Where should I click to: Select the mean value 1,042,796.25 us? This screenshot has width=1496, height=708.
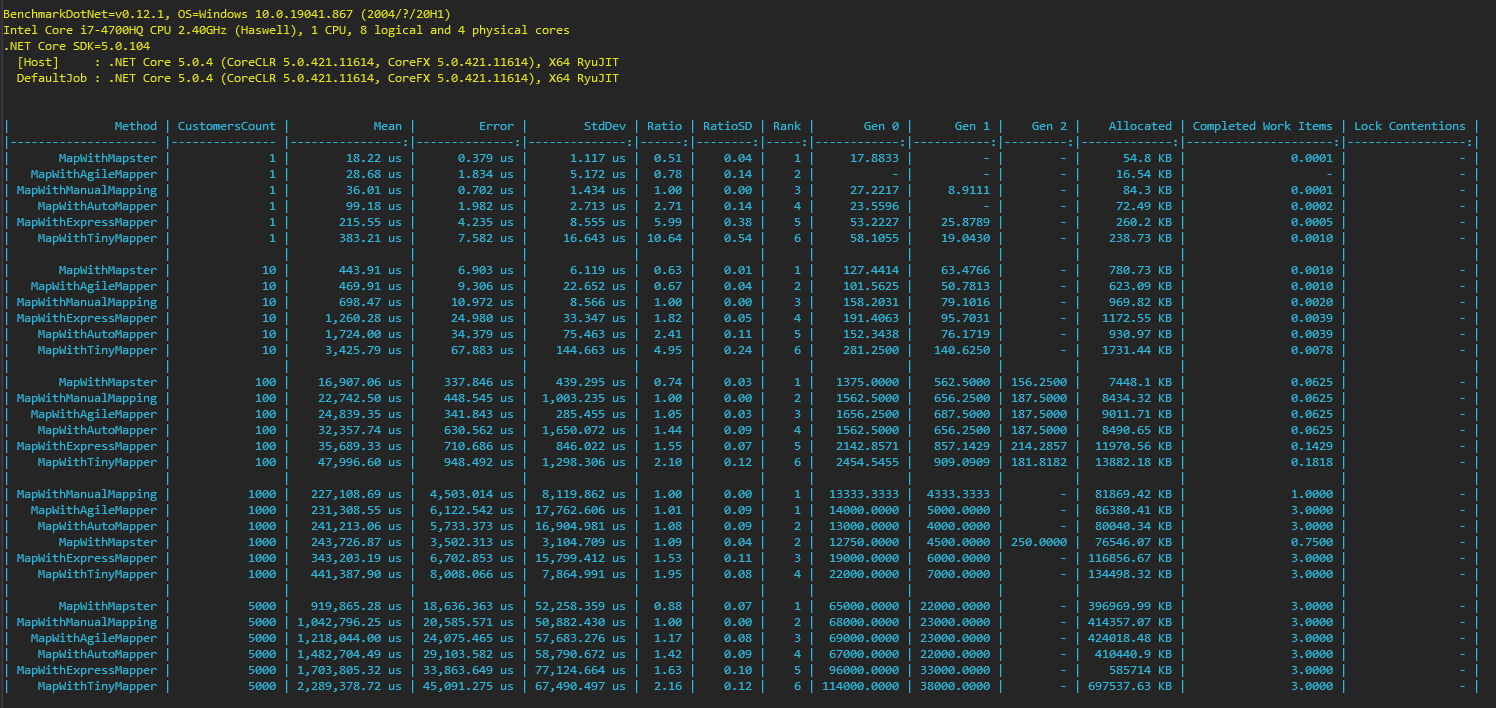pos(349,622)
